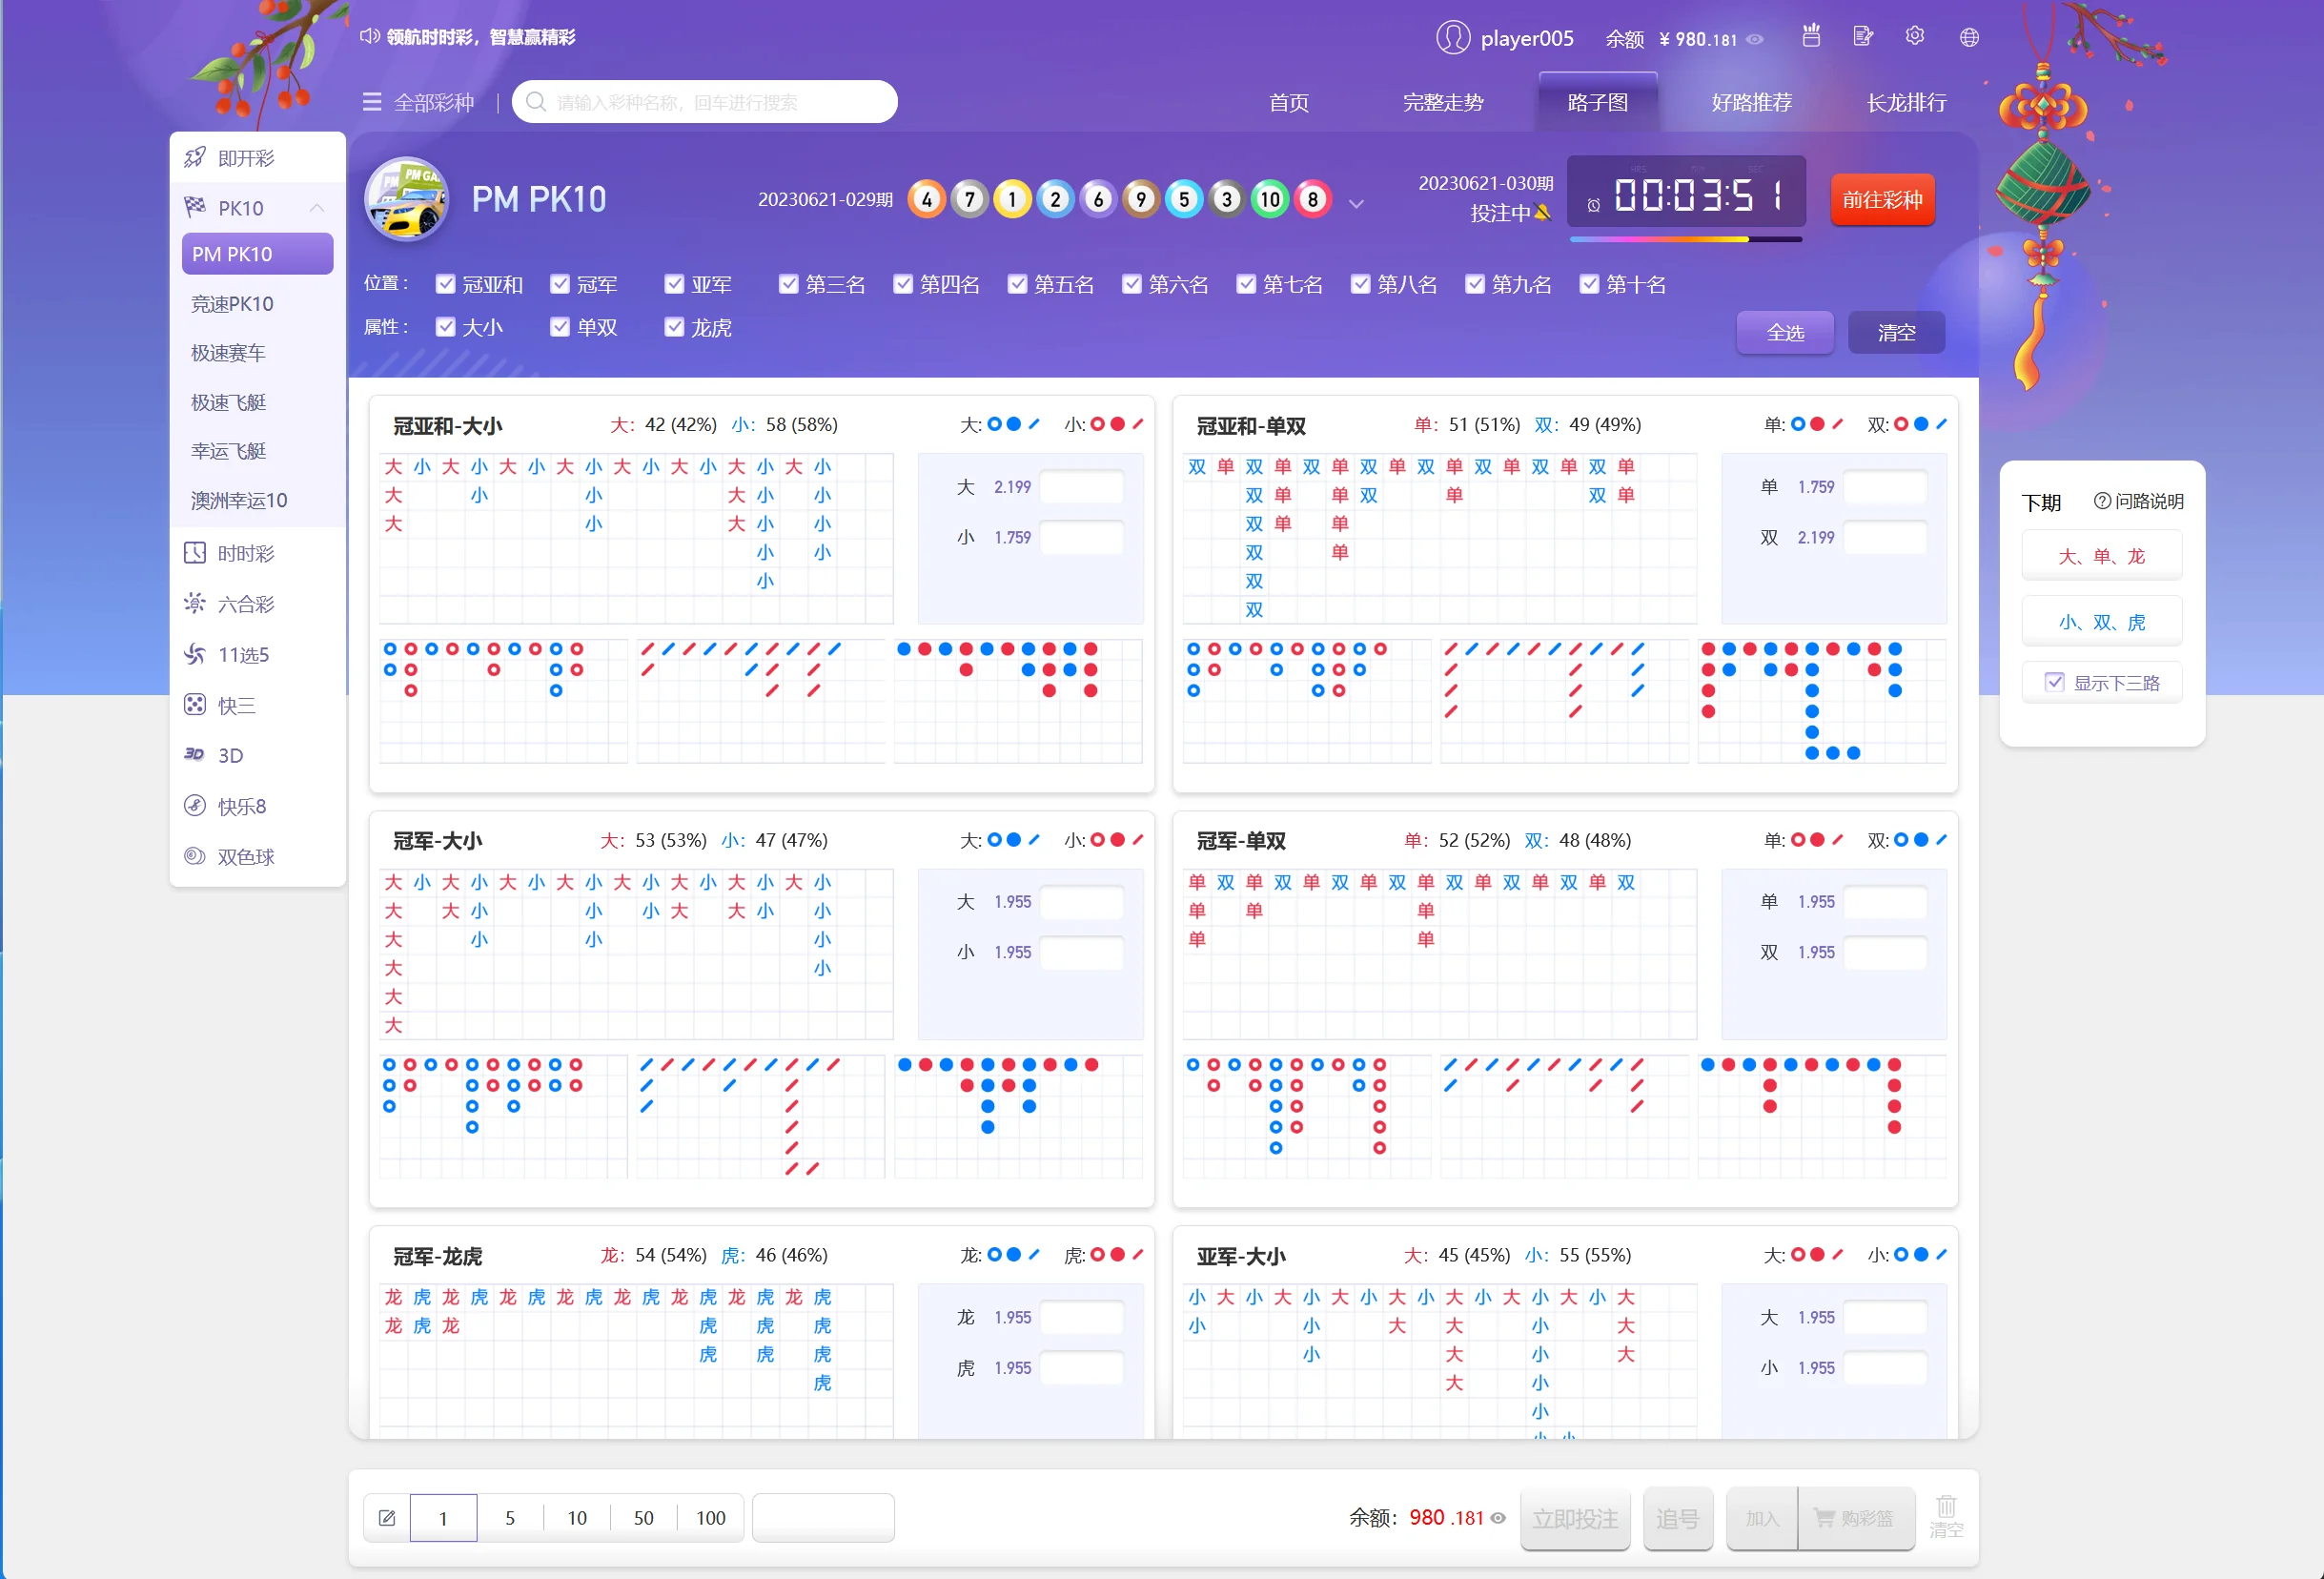Viewport: 2324px width, 1579px height.
Task: Open the 长龙排行 tab
Action: (x=1906, y=102)
